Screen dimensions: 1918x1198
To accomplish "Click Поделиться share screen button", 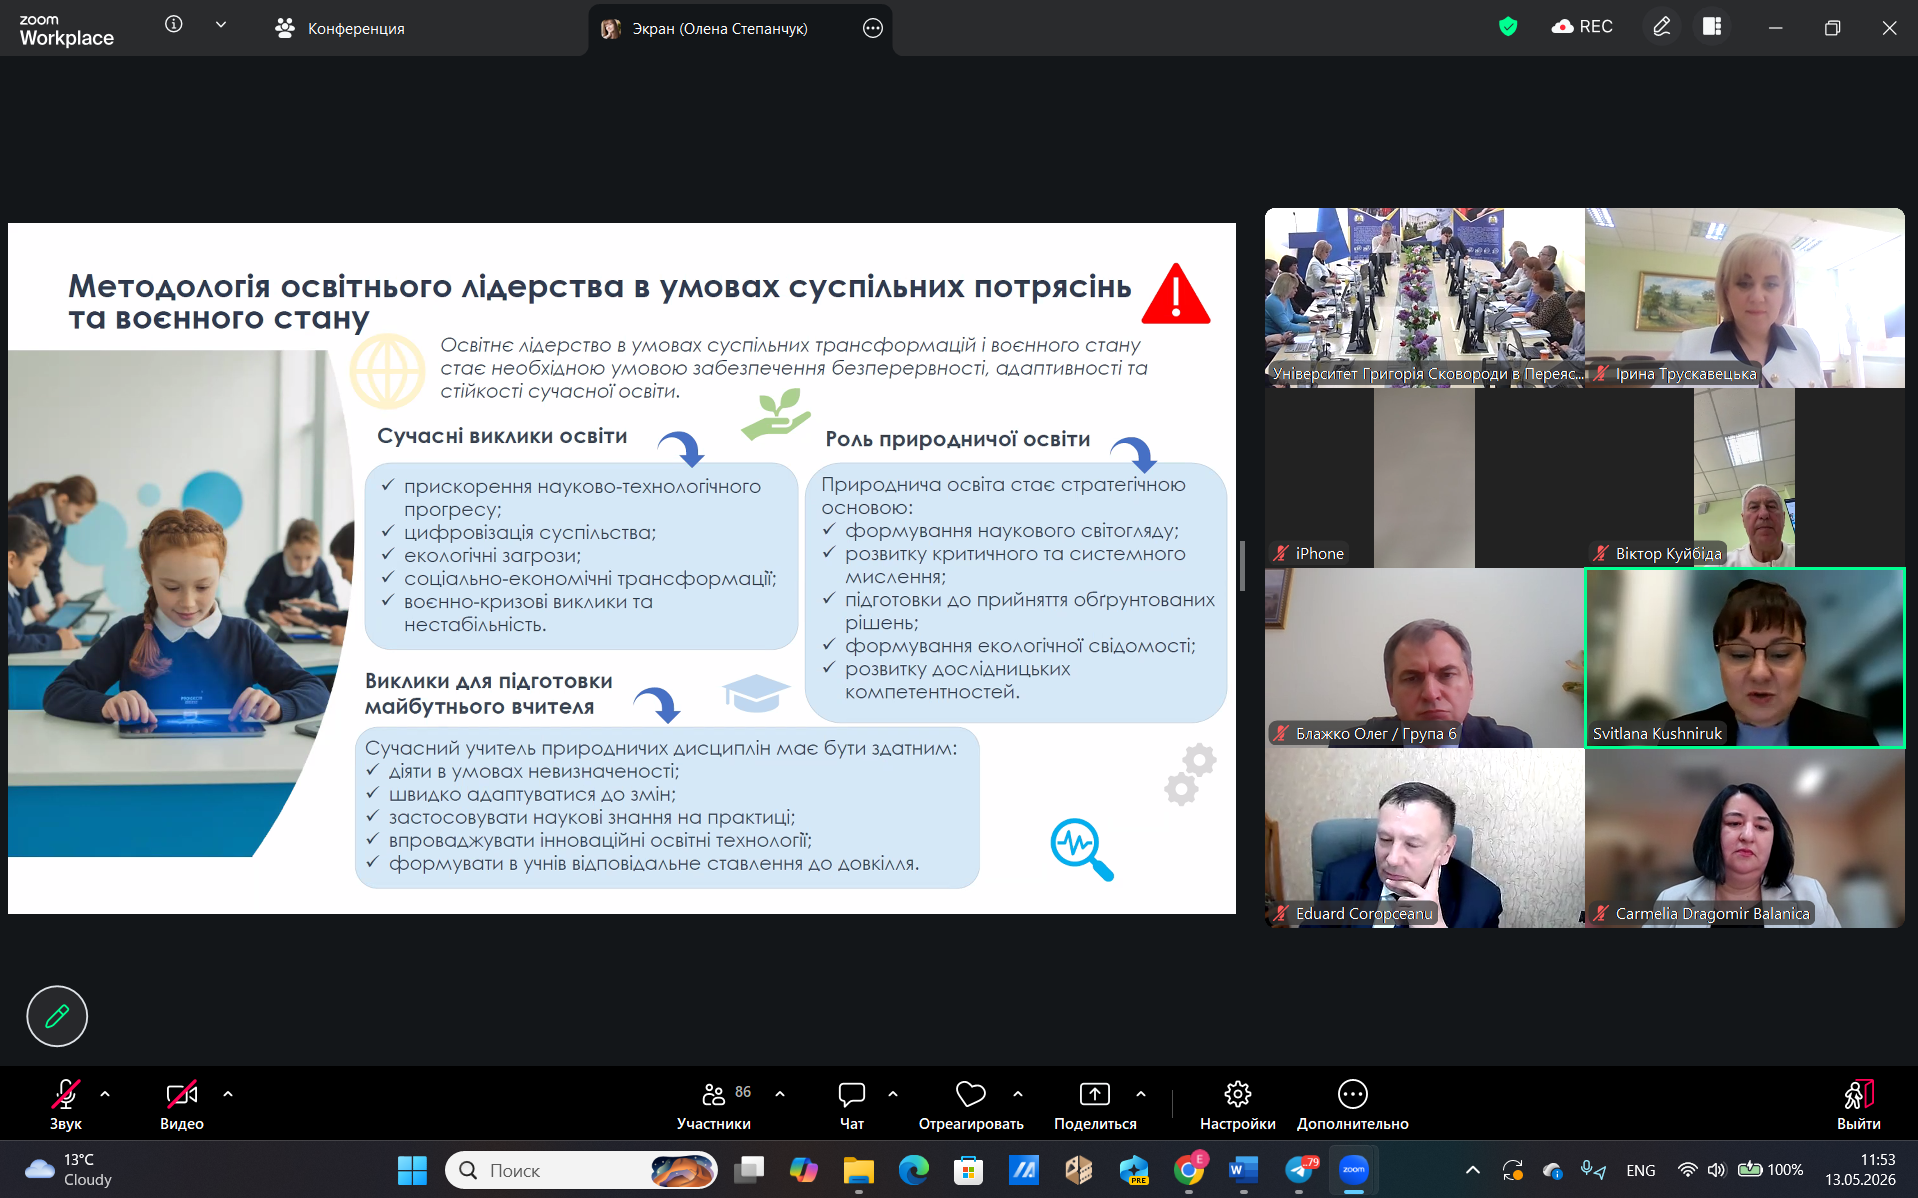I will click(1095, 1105).
